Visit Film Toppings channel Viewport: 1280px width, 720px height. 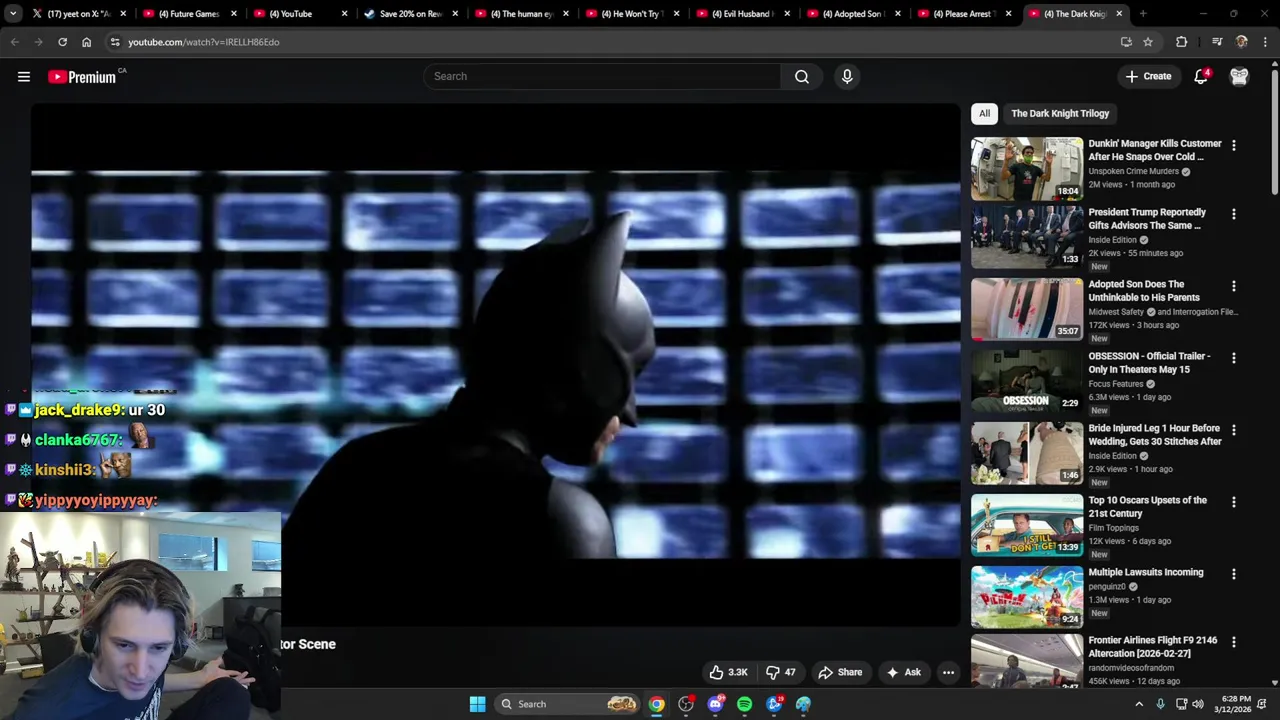pyautogui.click(x=1113, y=527)
